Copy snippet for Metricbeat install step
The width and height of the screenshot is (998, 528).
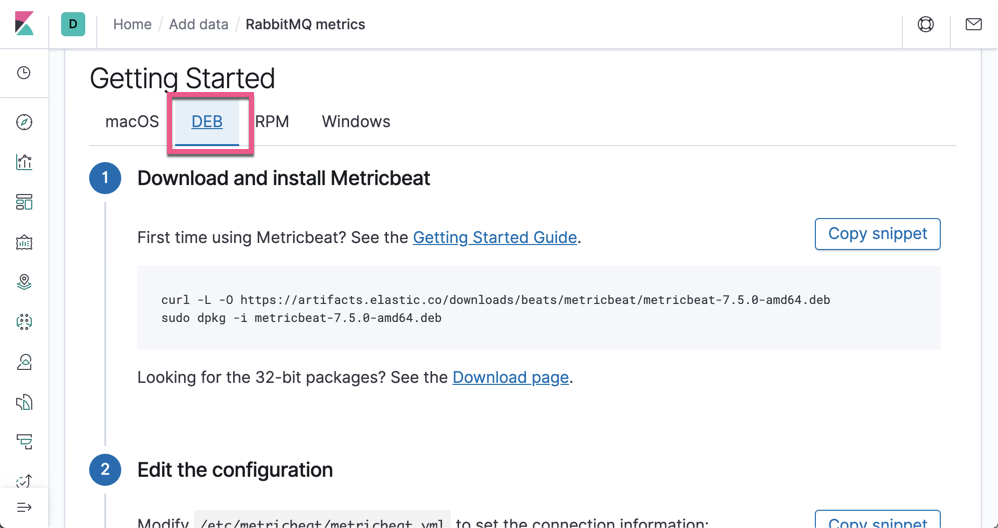click(877, 234)
